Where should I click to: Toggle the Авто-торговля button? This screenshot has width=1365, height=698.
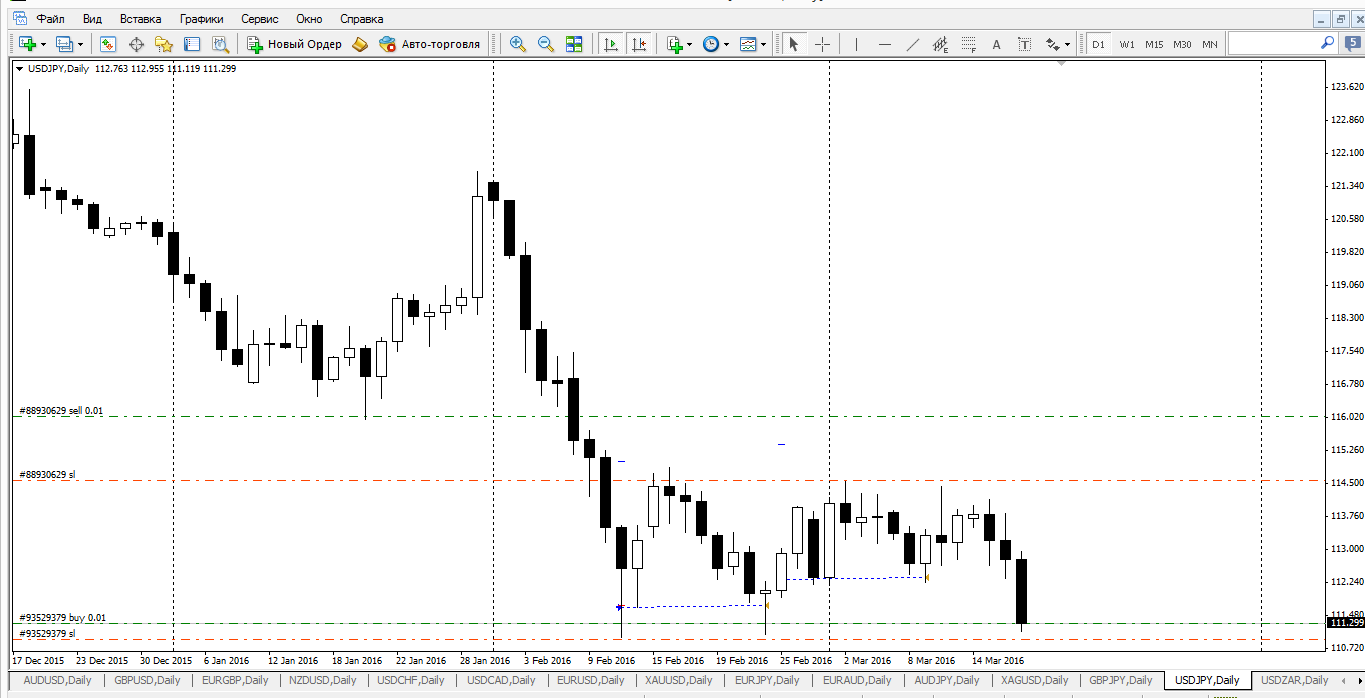429,44
